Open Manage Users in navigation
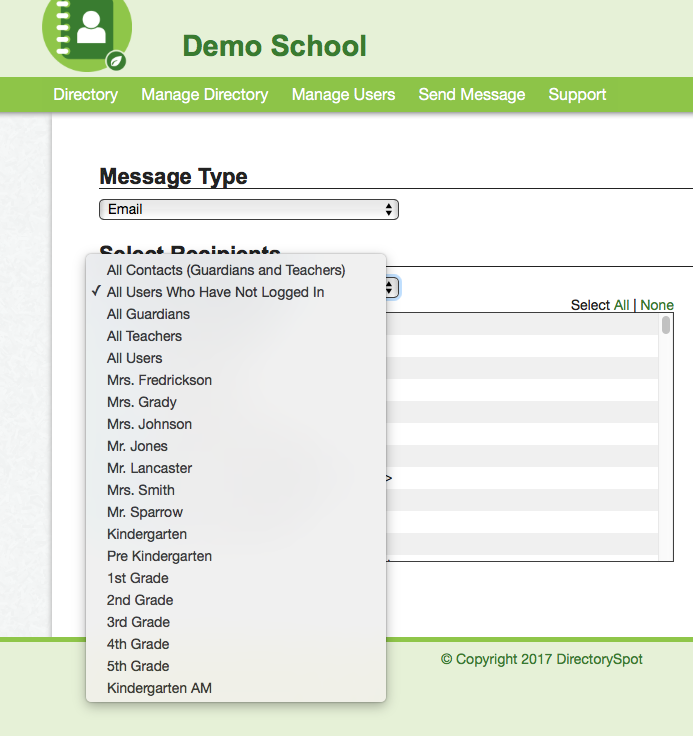Viewport: 693px width, 736px height. [x=343, y=94]
